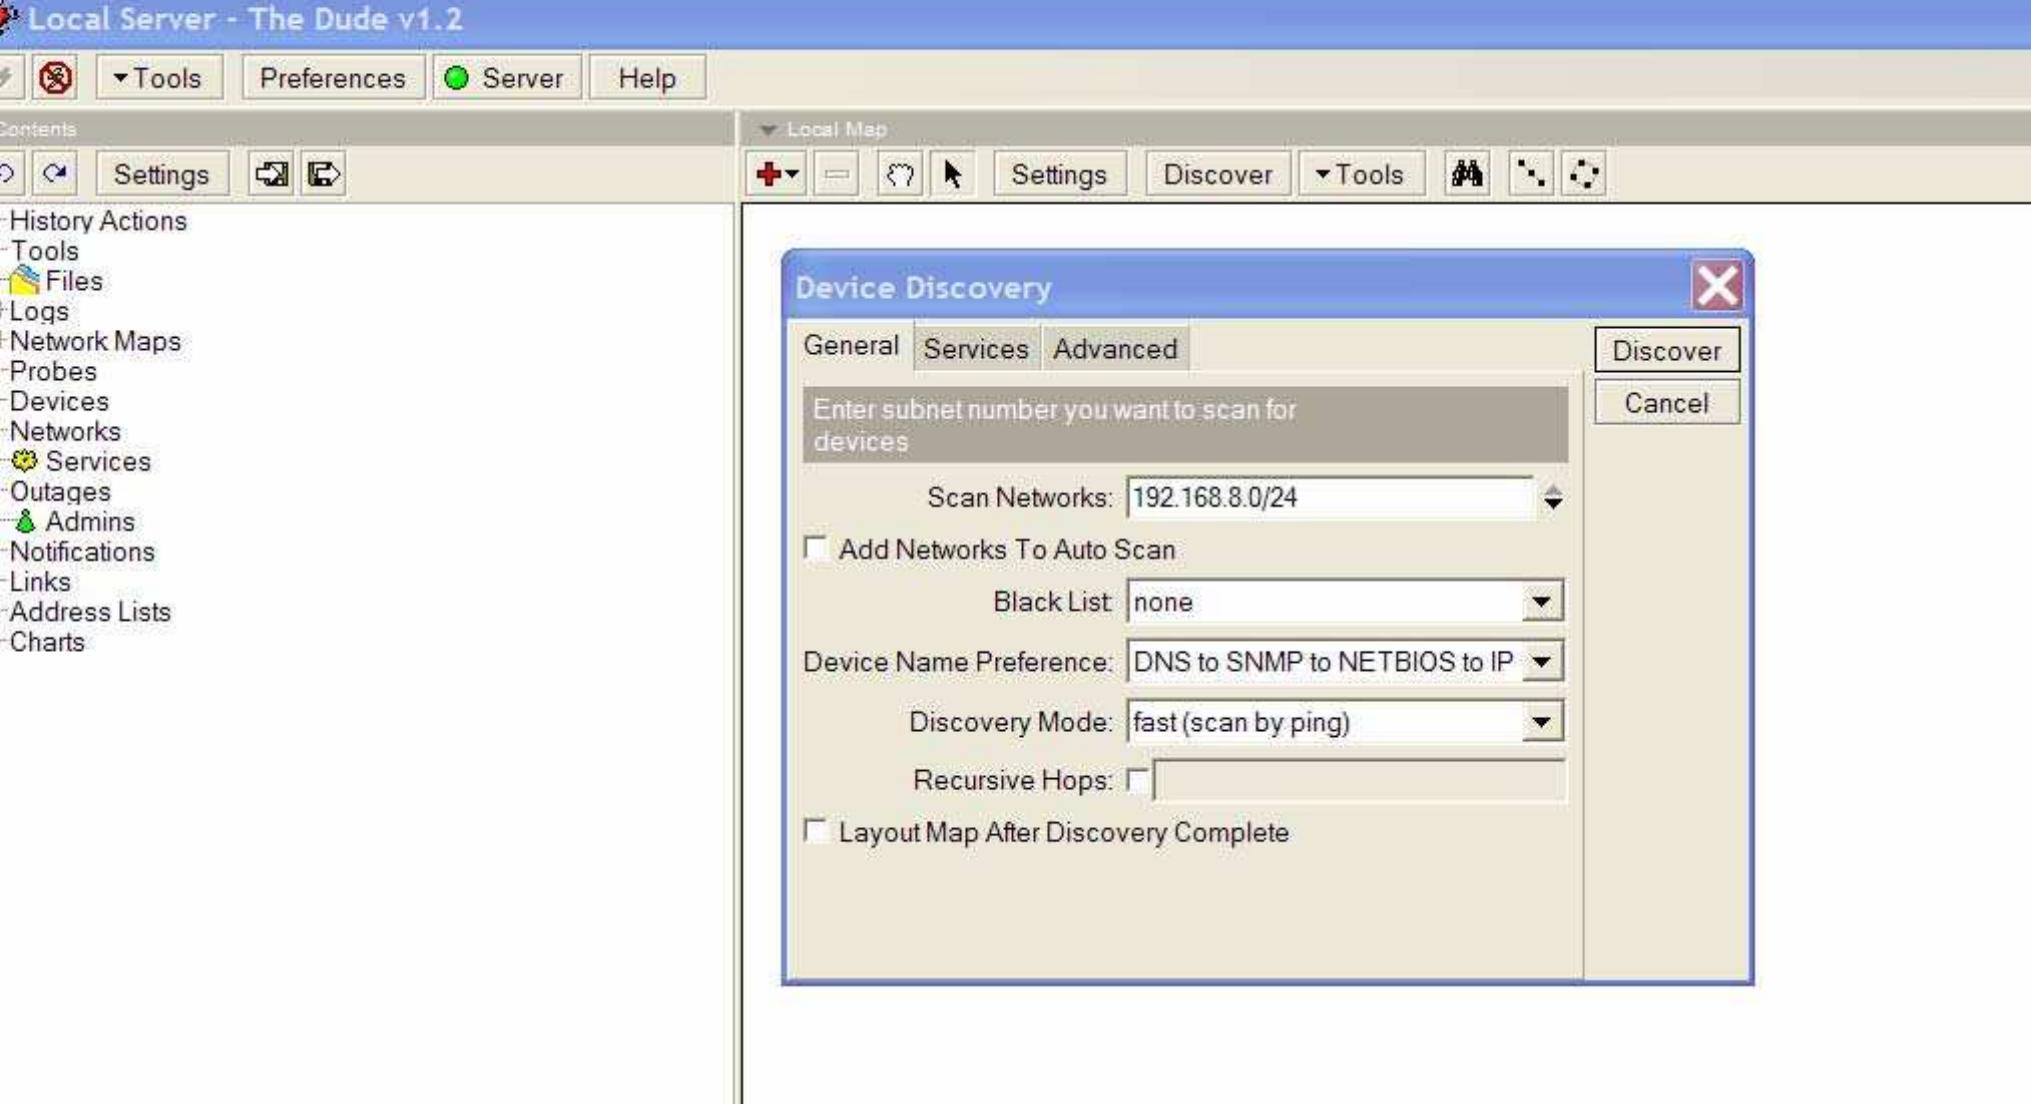The height and width of the screenshot is (1104, 2031).
Task: Click the redo arrow in the contents panel
Action: tap(55, 173)
